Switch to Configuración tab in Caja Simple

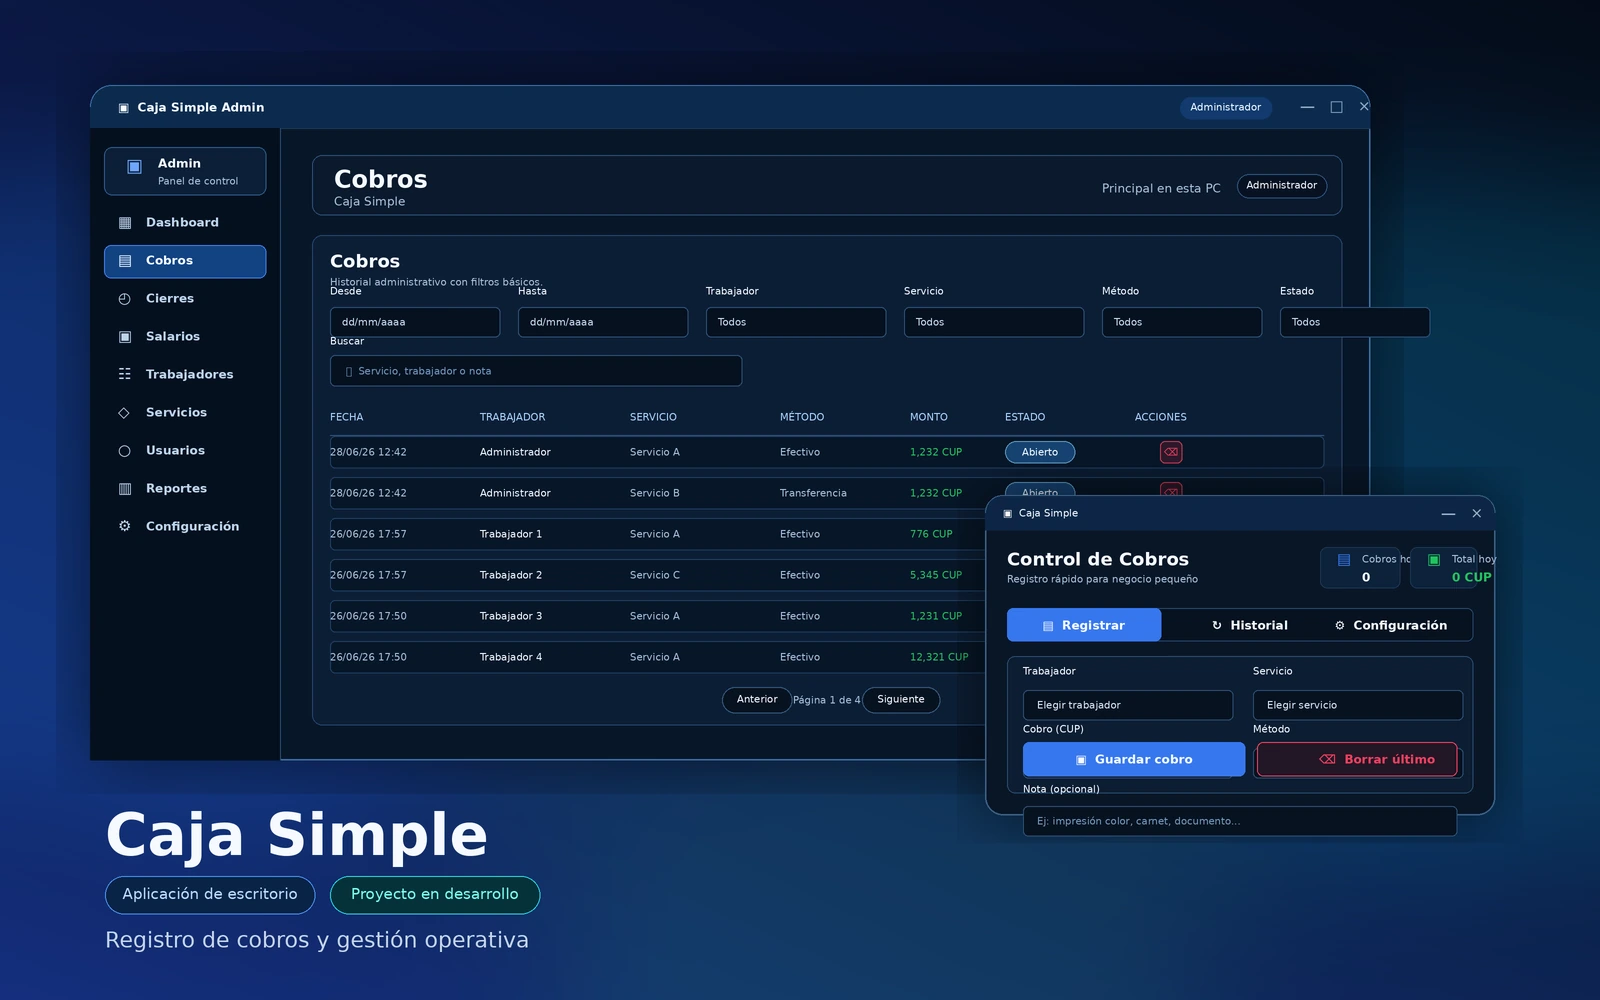pos(1390,625)
